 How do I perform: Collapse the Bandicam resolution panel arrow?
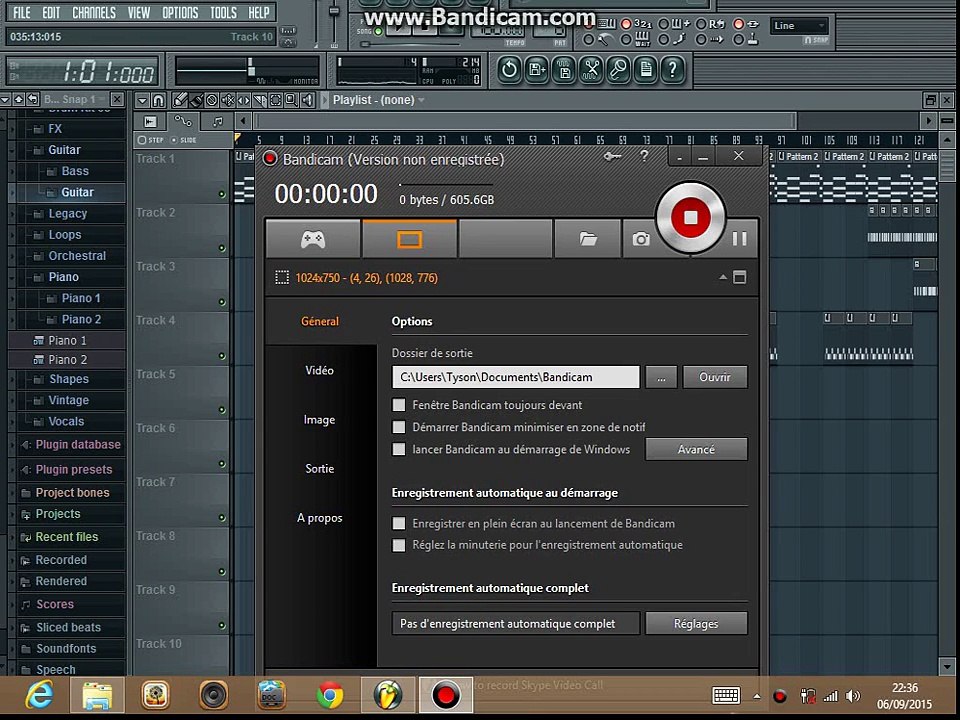coord(722,277)
